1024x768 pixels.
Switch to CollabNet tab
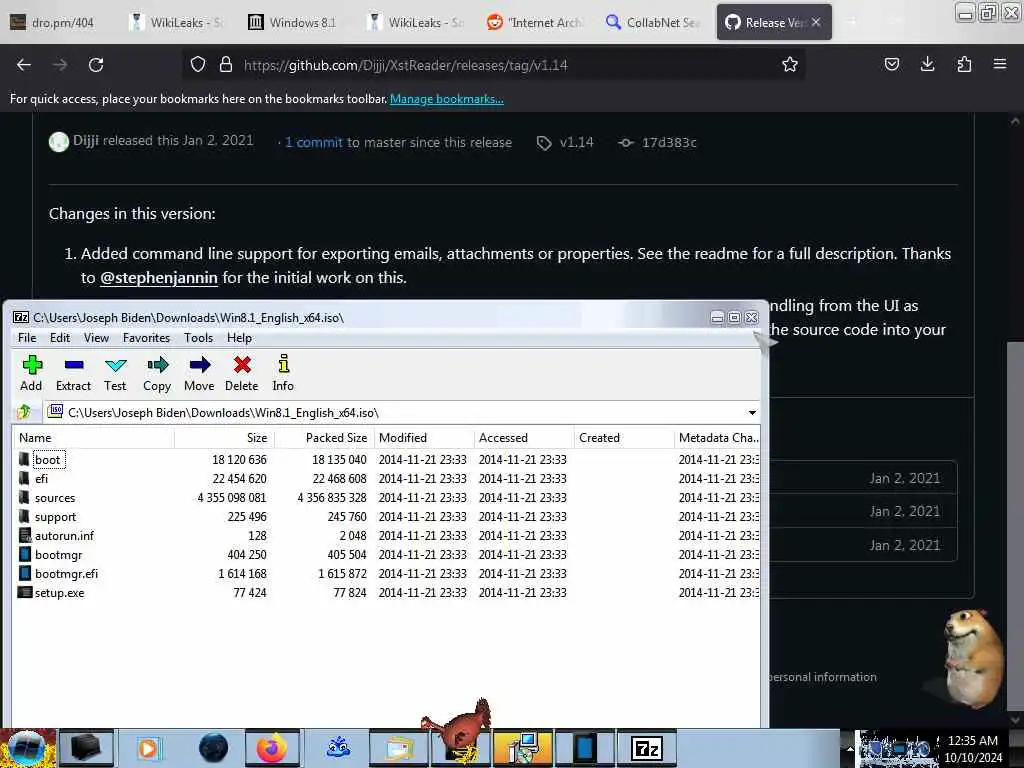pos(653,22)
